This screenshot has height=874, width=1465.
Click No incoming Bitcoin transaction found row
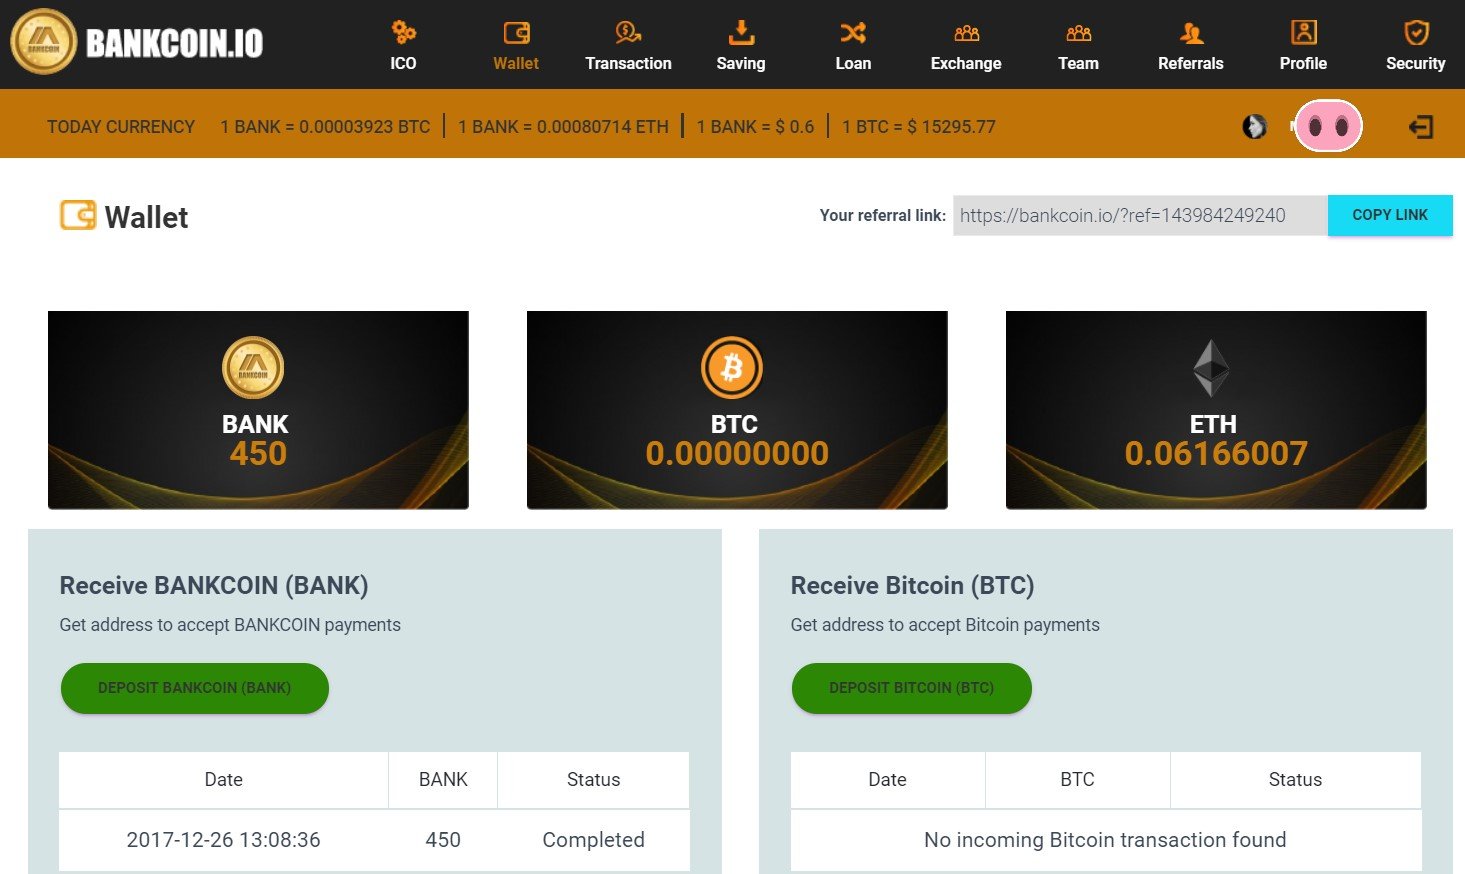click(1106, 840)
